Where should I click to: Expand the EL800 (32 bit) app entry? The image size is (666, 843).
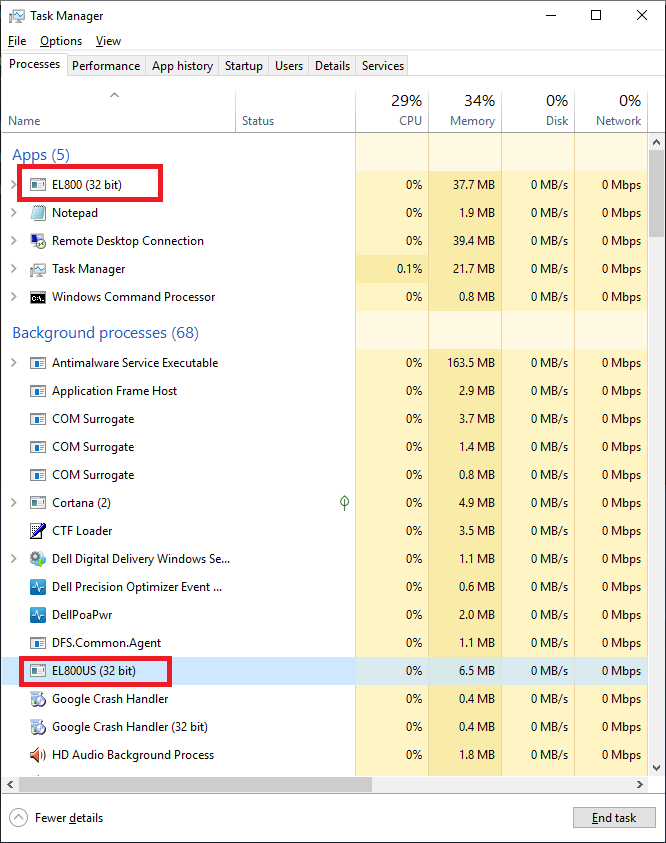pos(13,185)
